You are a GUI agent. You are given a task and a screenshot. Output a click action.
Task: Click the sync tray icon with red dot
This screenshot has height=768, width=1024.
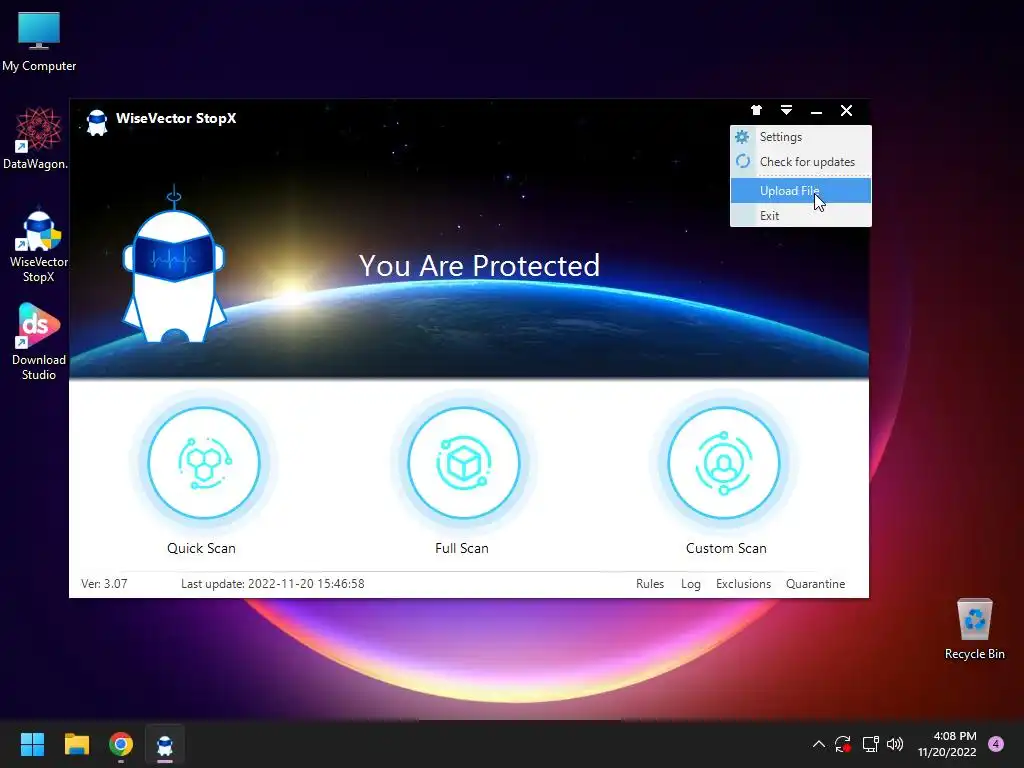pos(843,744)
